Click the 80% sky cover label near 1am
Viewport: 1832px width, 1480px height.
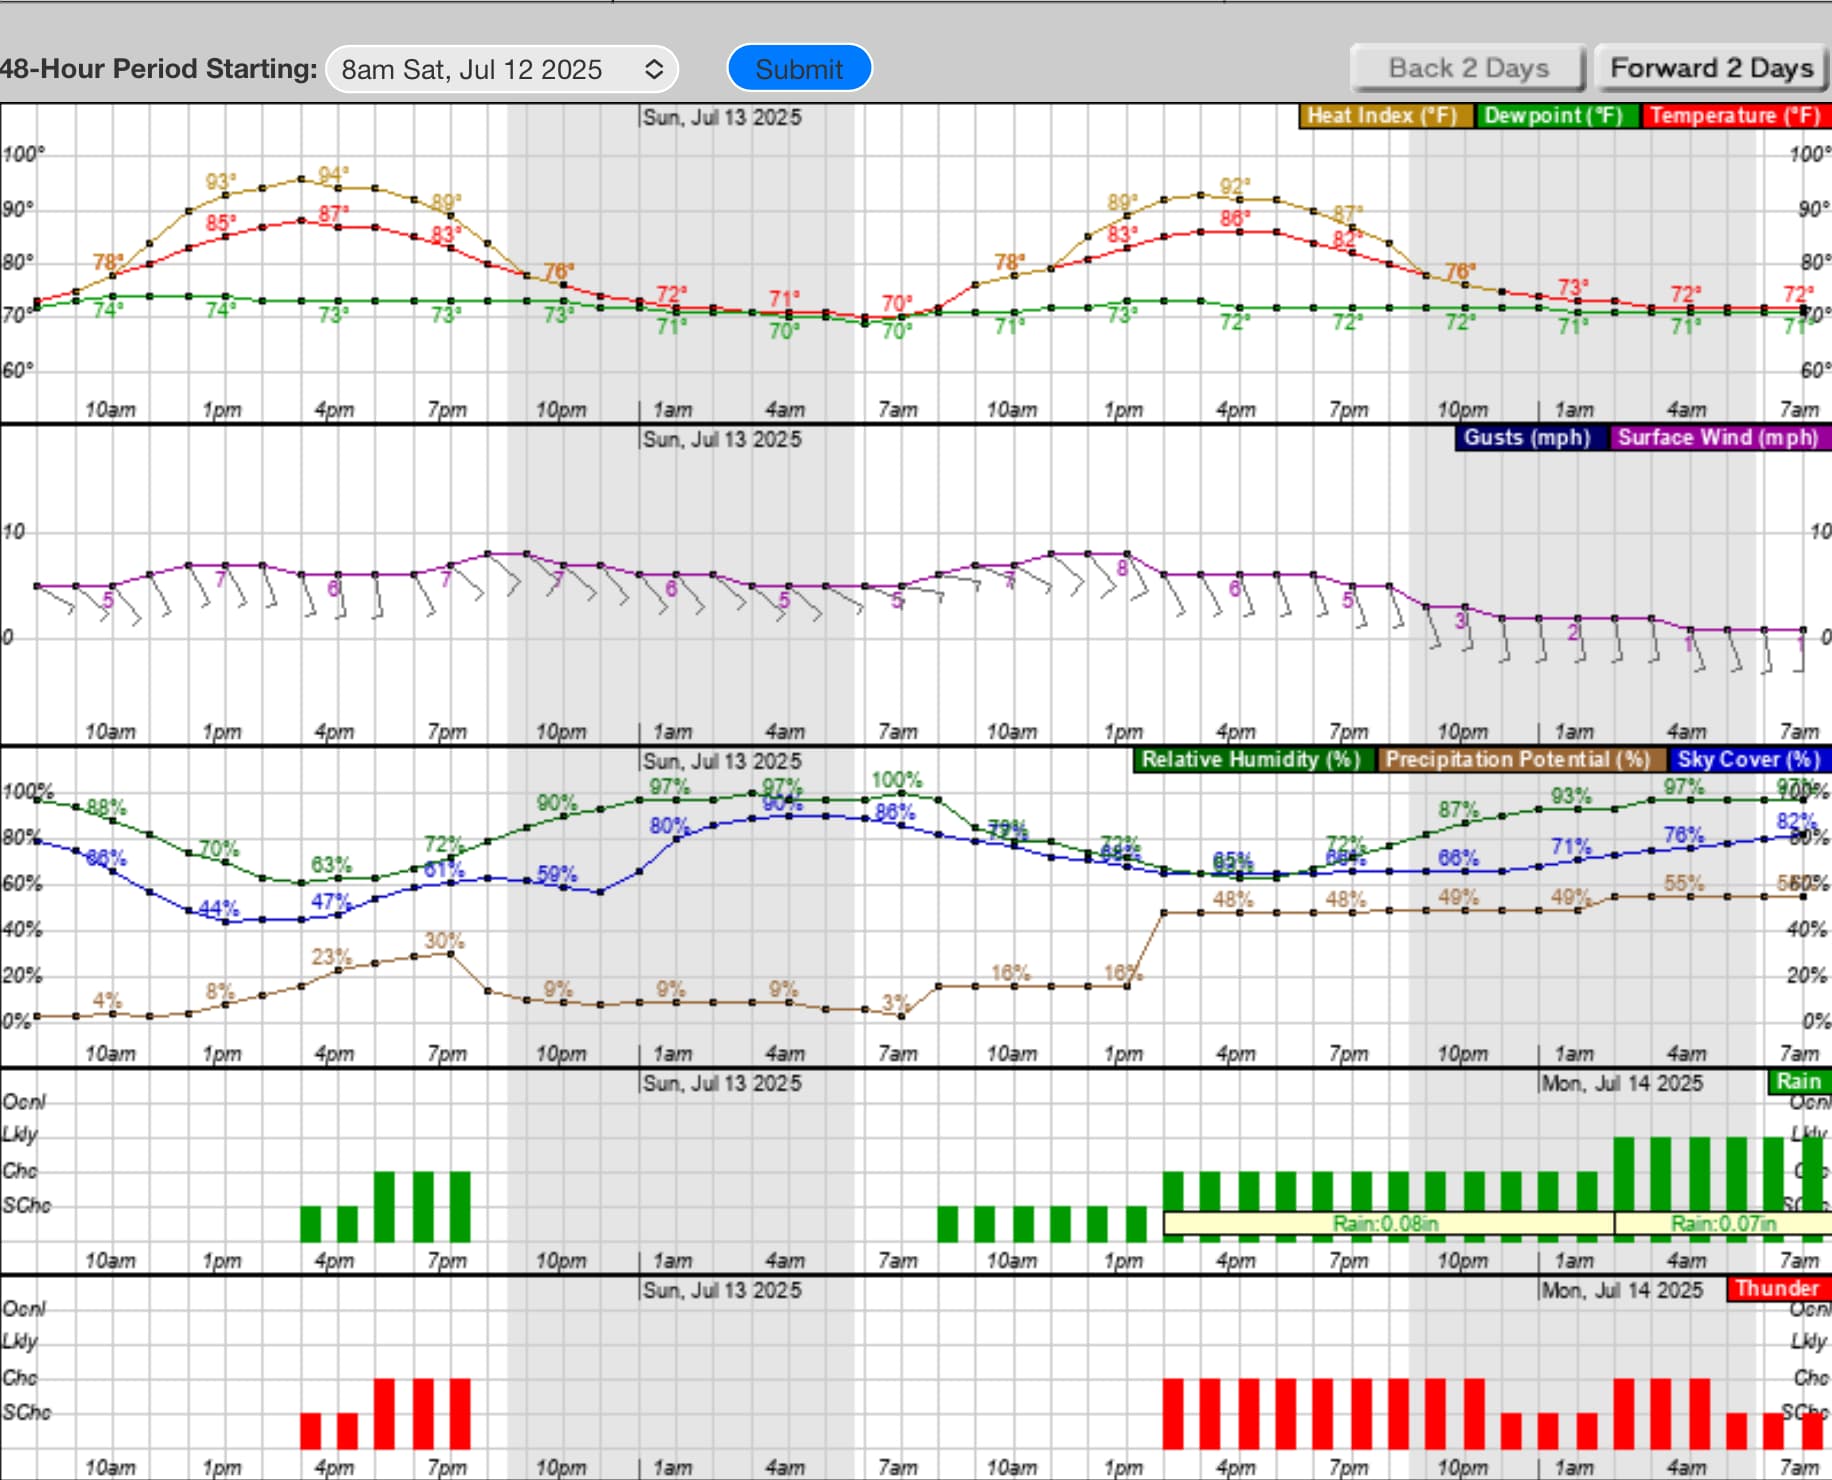[x=669, y=826]
